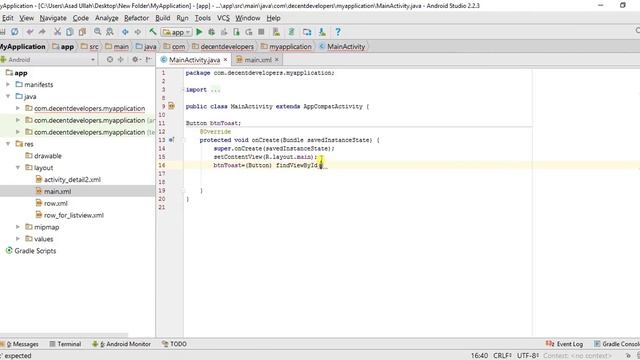Expand first com.decentdevelopers.myapplication package arrow
Image resolution: width=640 pixels, height=360 pixels.
click(18, 108)
